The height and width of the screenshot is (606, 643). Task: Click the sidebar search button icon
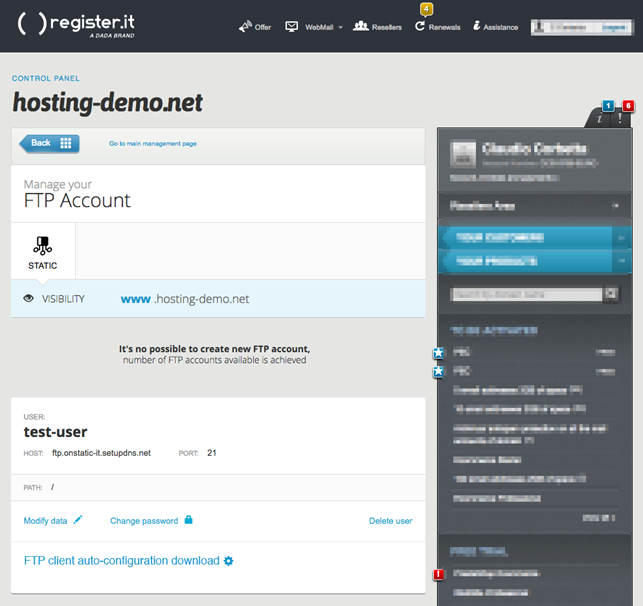611,294
